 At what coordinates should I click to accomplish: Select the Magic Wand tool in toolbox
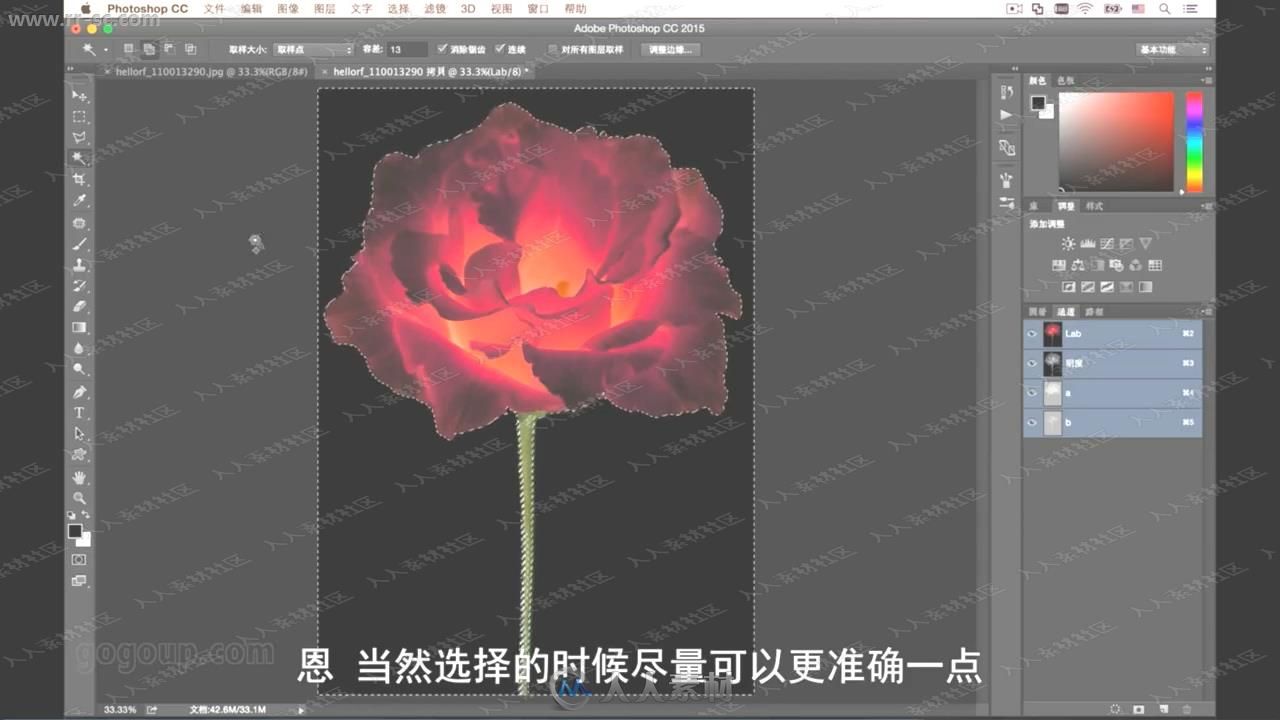(79, 159)
